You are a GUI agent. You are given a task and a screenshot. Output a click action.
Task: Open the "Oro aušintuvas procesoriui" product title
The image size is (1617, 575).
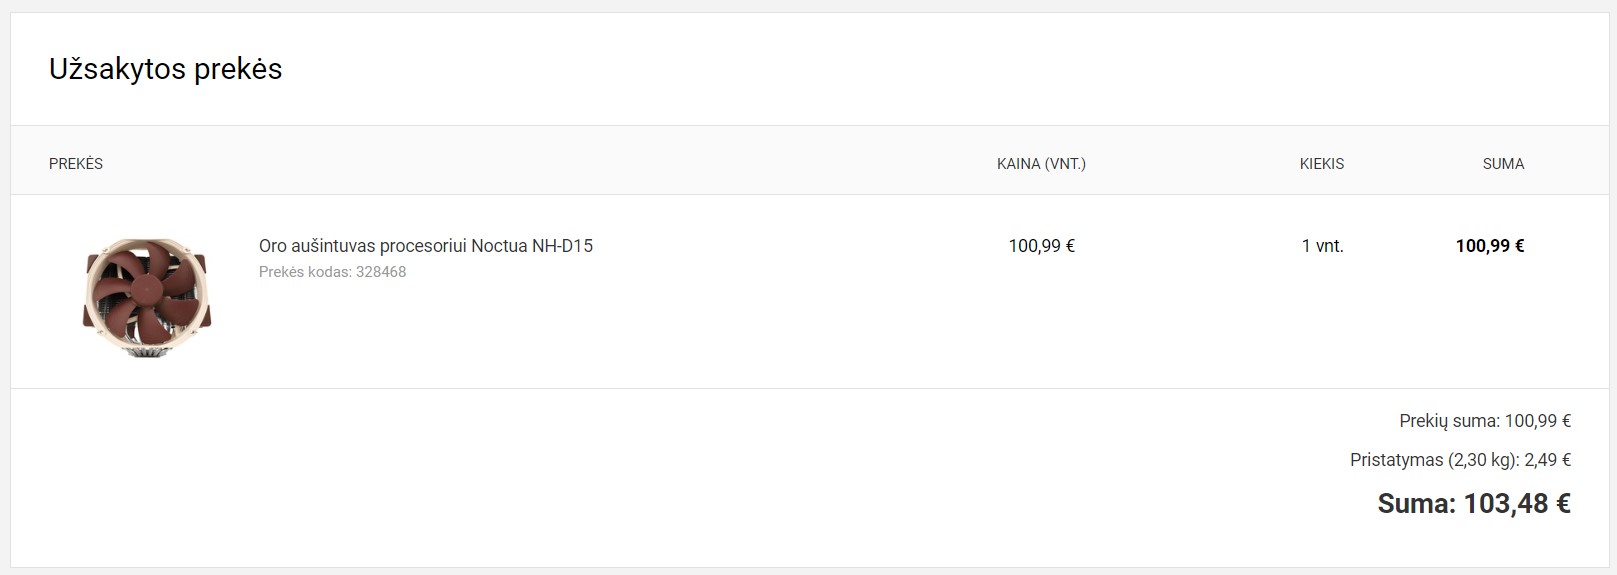tap(363, 246)
